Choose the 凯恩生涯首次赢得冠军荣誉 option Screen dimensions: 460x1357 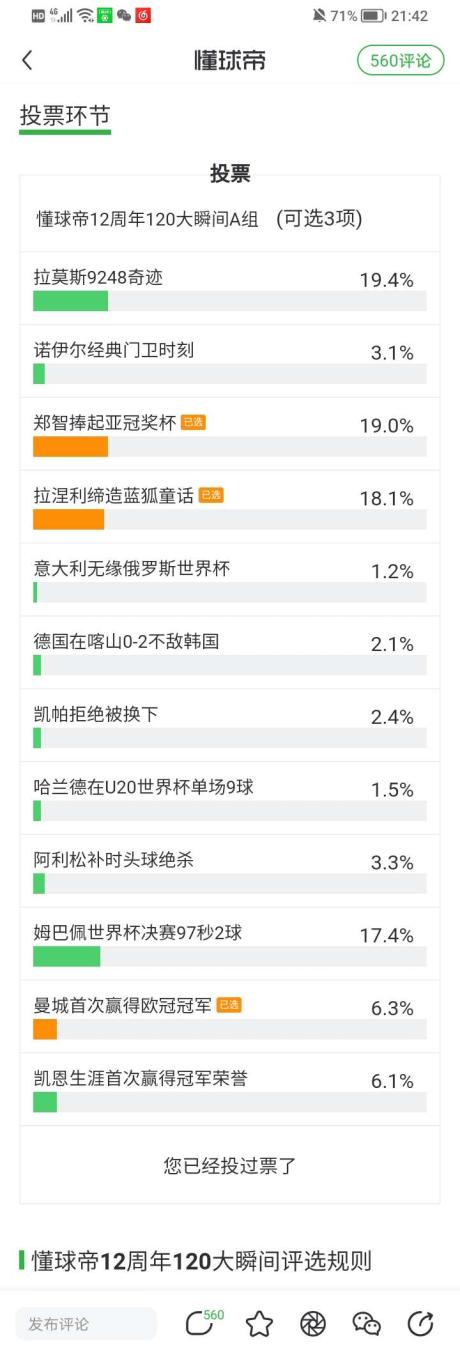pyautogui.click(x=230, y=1089)
